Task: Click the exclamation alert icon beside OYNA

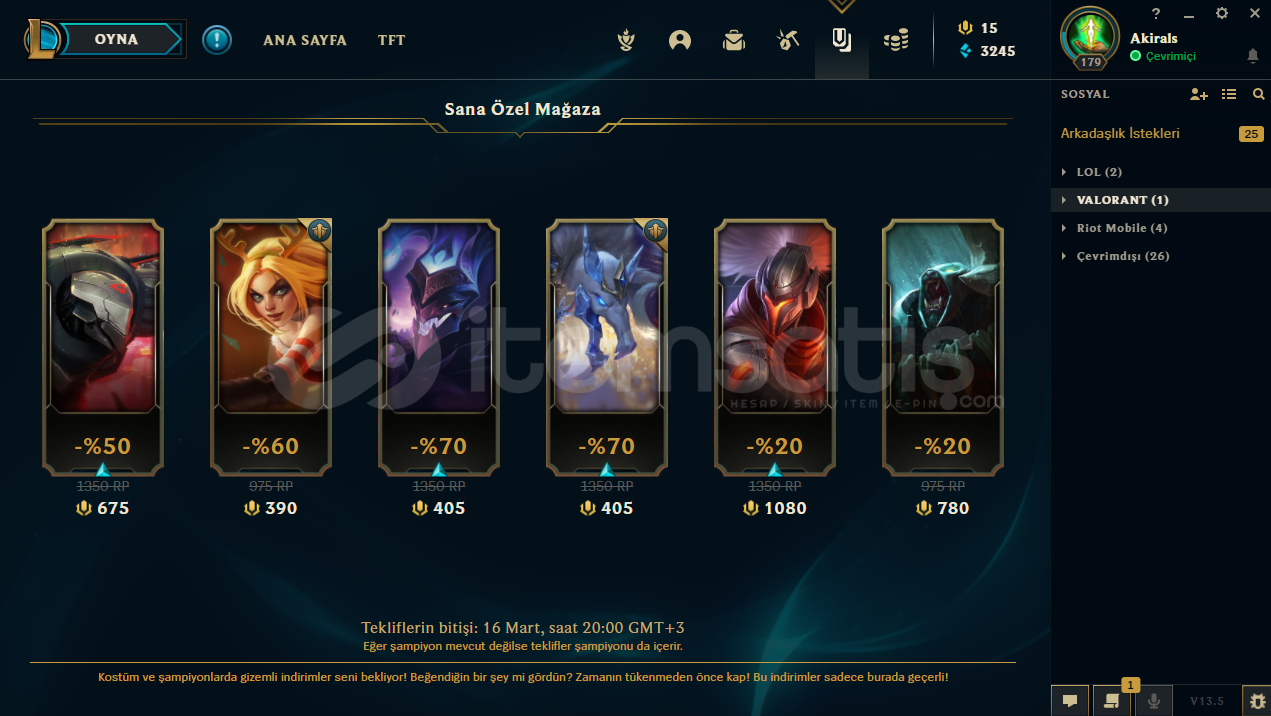Action: (217, 40)
